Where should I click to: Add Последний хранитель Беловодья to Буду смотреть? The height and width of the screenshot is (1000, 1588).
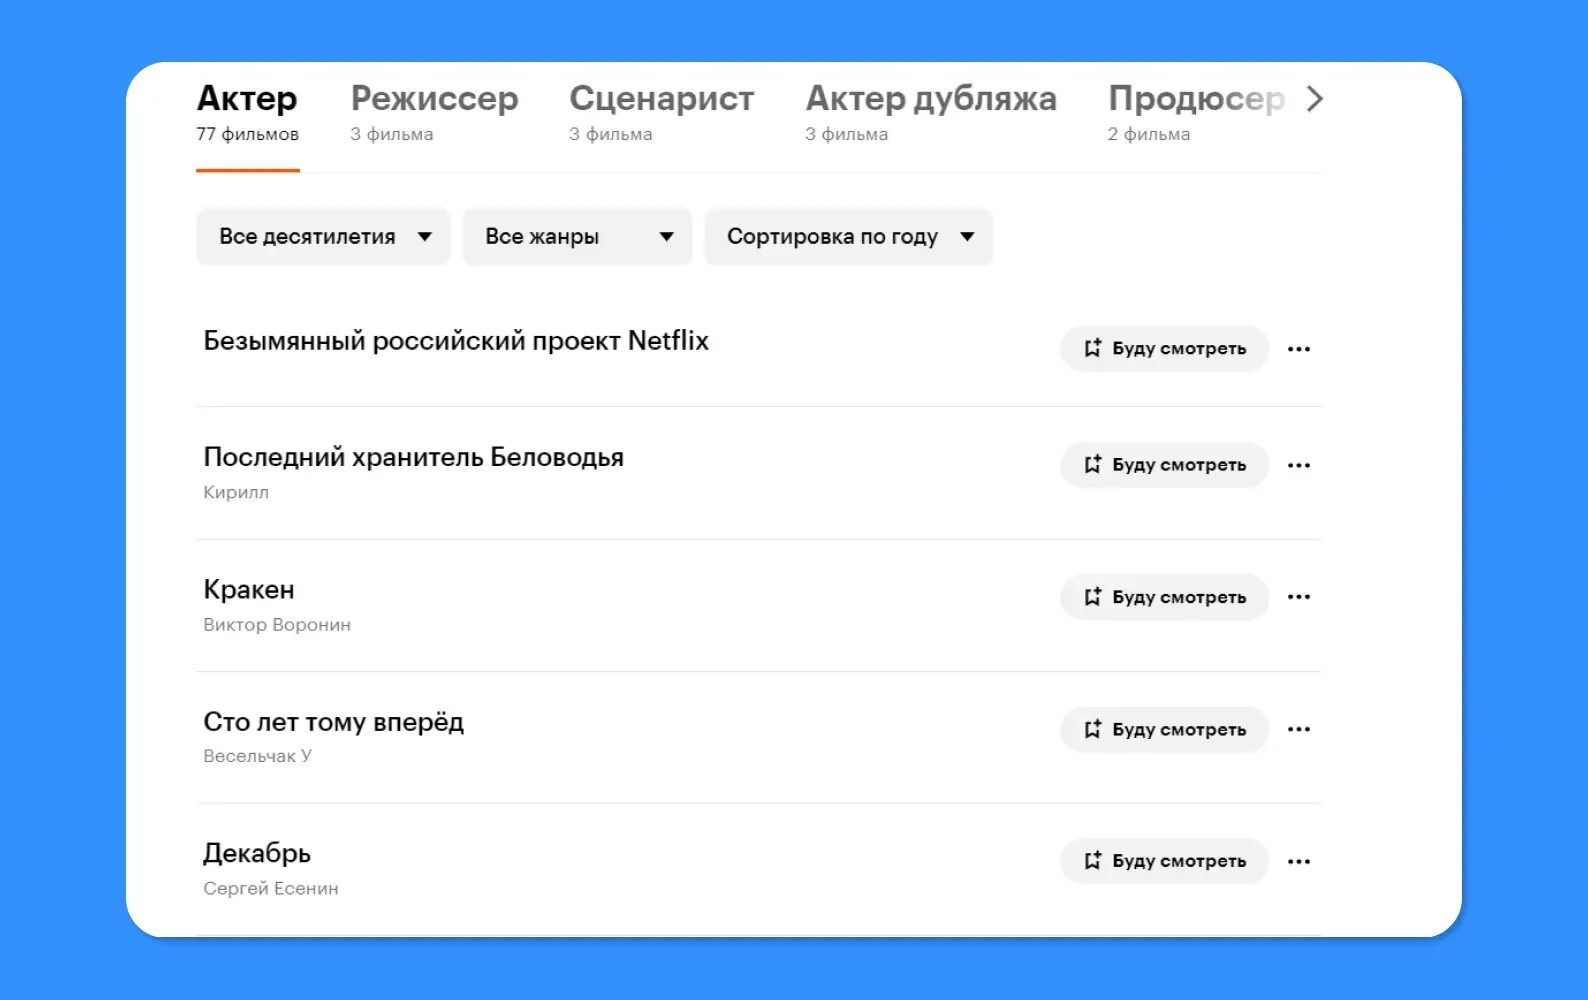click(x=1164, y=465)
